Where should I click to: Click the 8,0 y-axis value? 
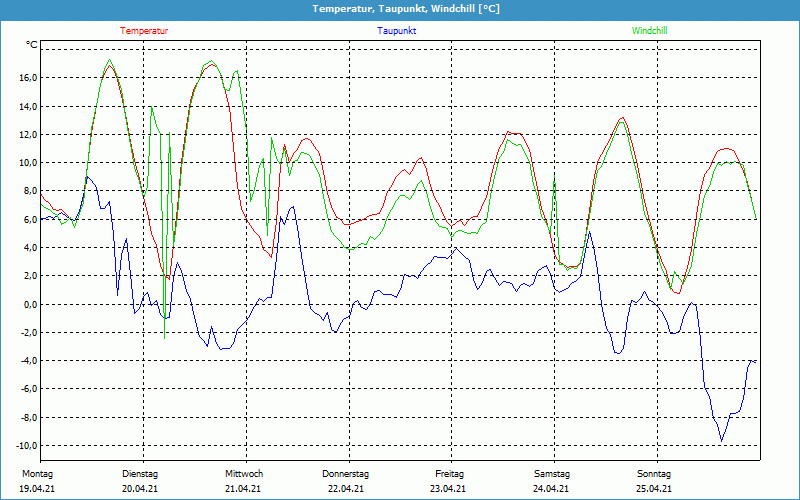31,191
